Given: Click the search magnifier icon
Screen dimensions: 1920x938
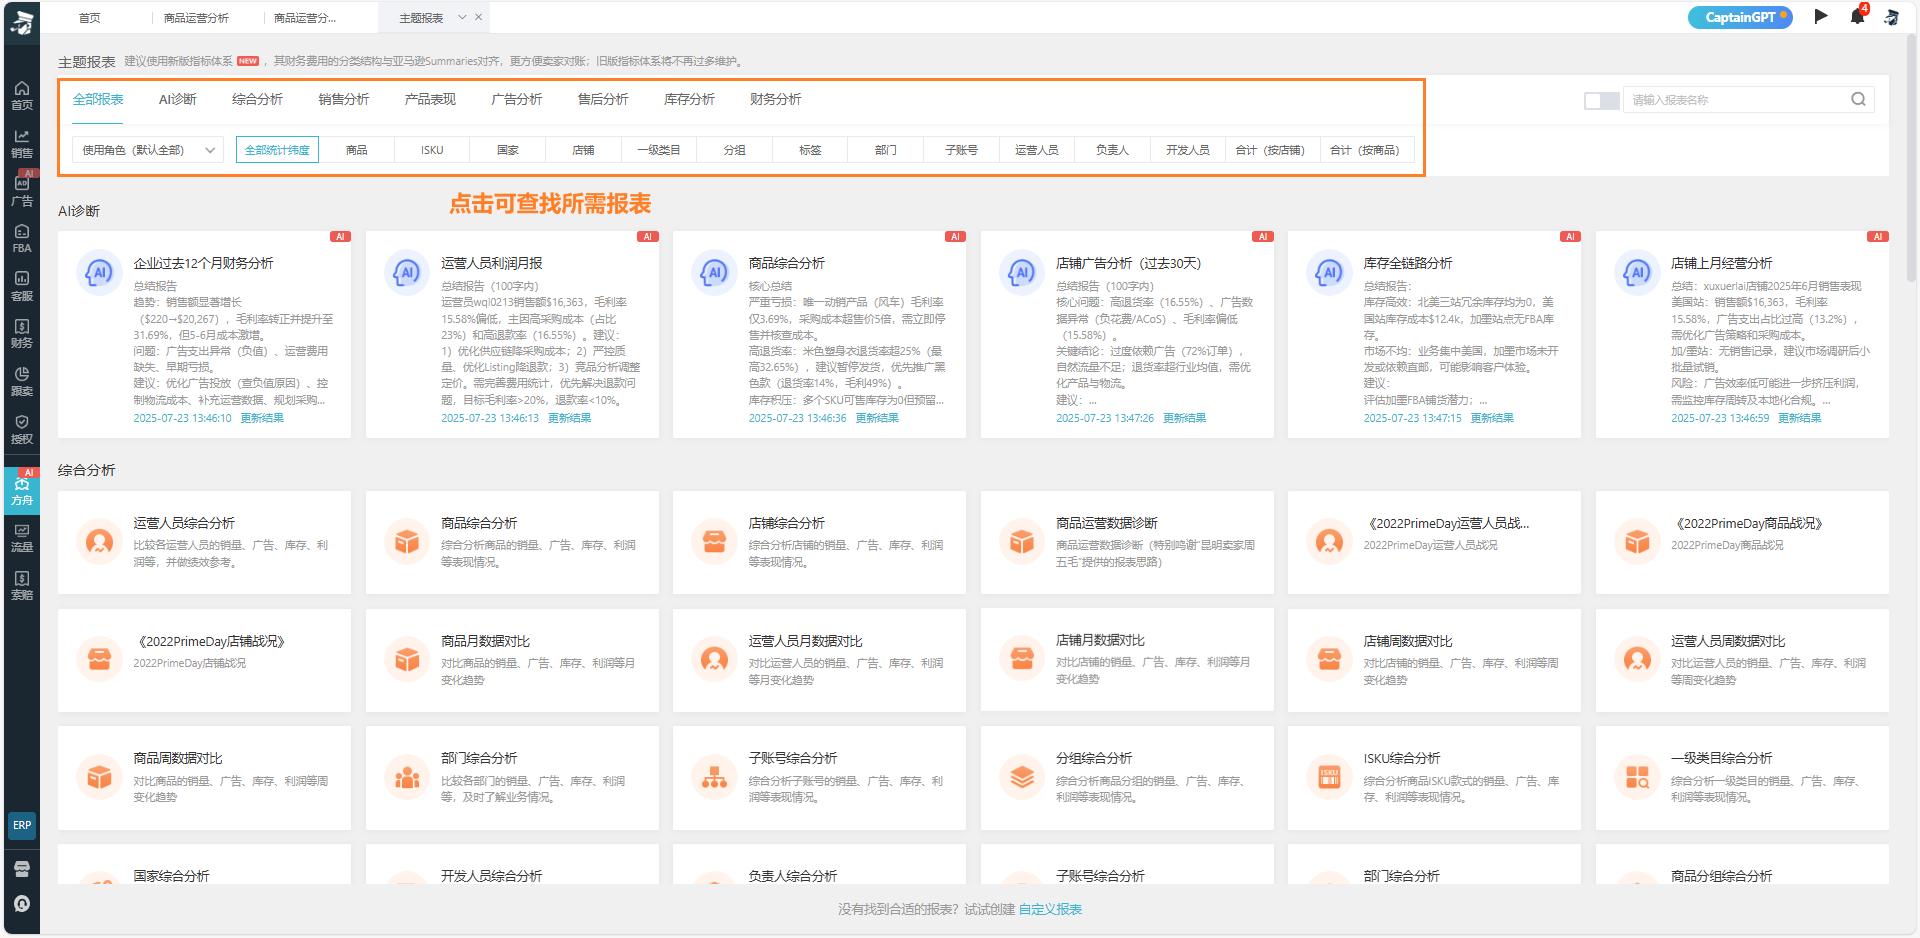Looking at the screenshot, I should click(x=1858, y=99).
